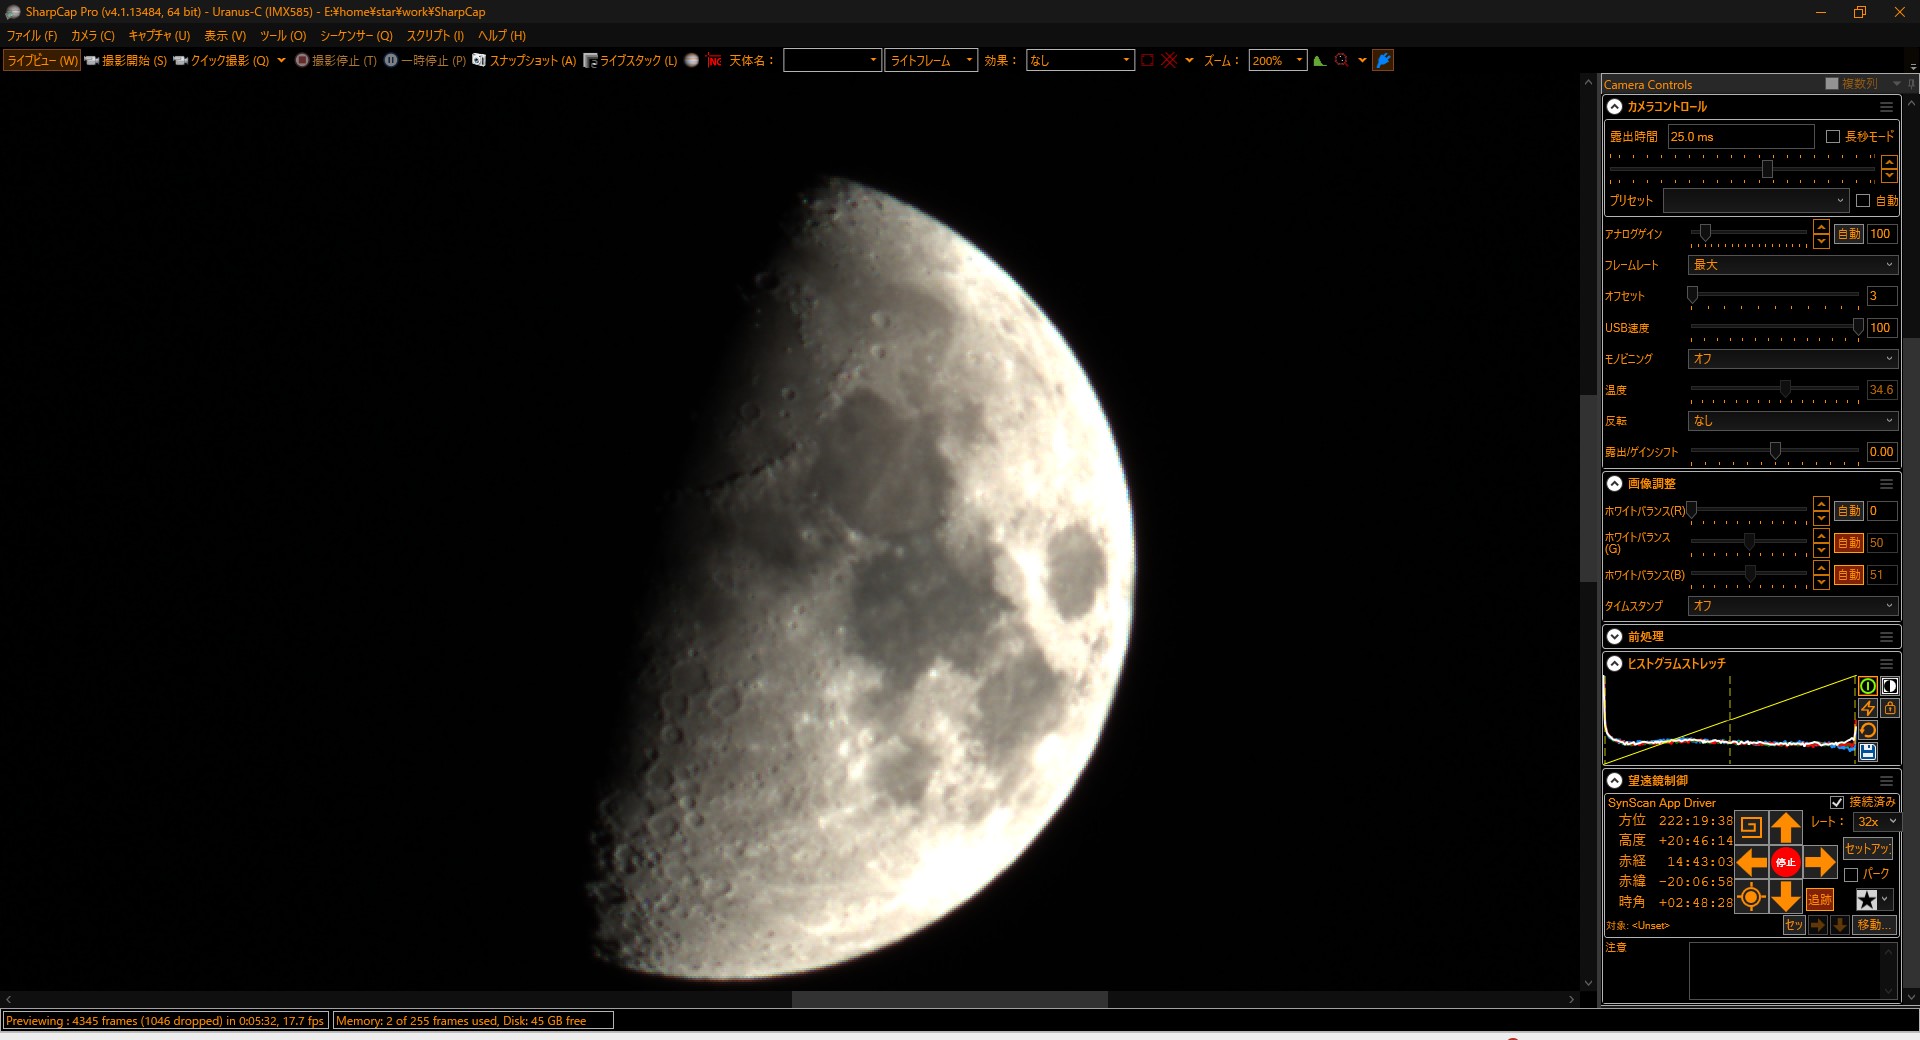1920x1040 pixels.
Task: Click the red square selection area icon
Action: (1147, 61)
